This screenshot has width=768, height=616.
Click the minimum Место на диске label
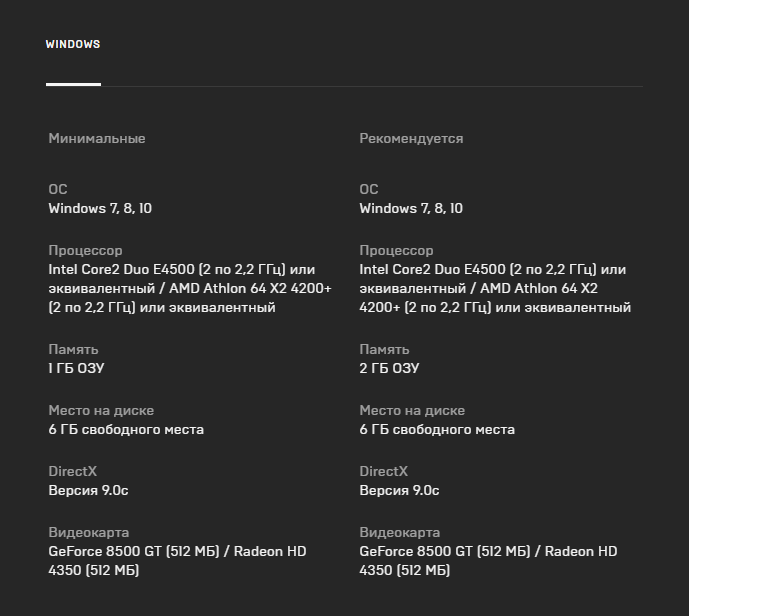pos(101,410)
